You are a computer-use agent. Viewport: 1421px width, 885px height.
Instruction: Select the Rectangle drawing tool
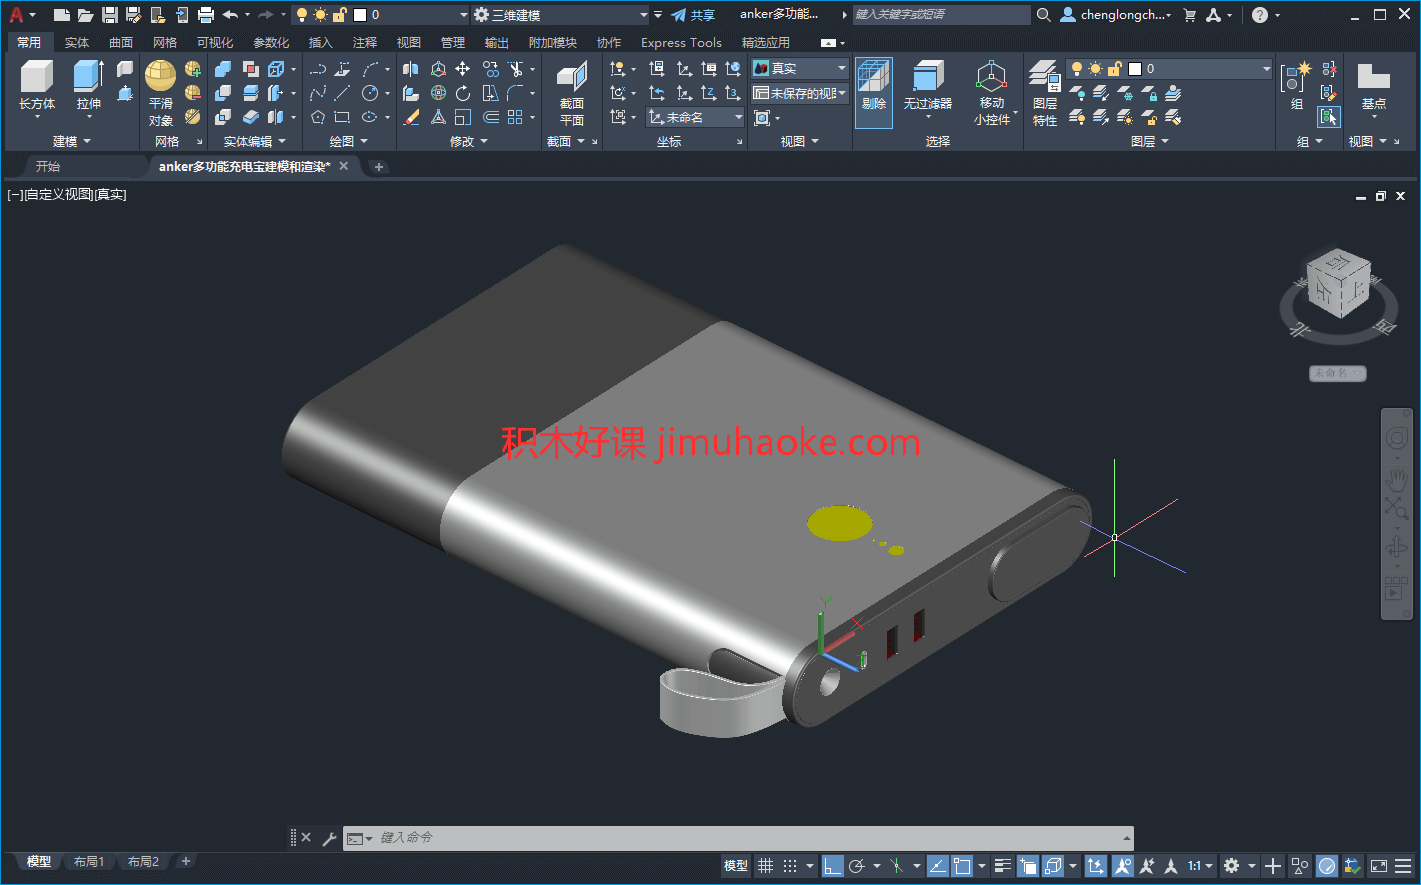[342, 117]
